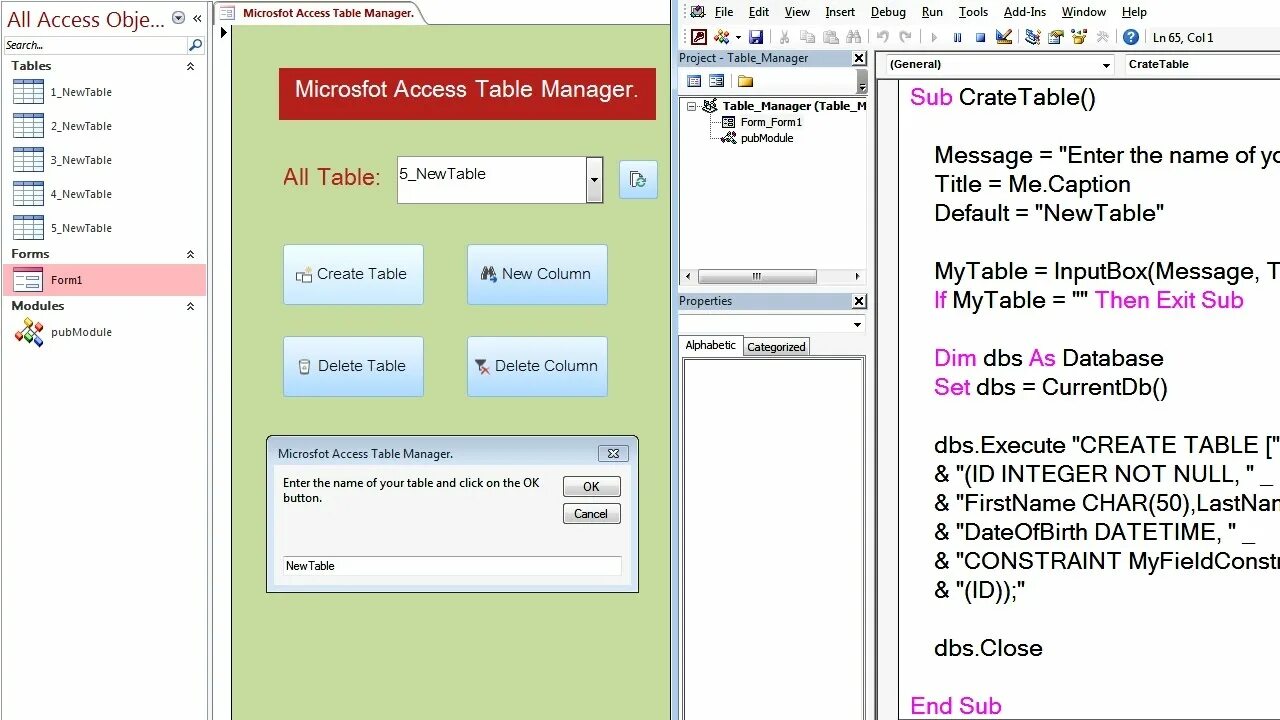This screenshot has height=720, width=1280.
Task: Click the 1_NewTable table icon
Action: click(x=28, y=92)
